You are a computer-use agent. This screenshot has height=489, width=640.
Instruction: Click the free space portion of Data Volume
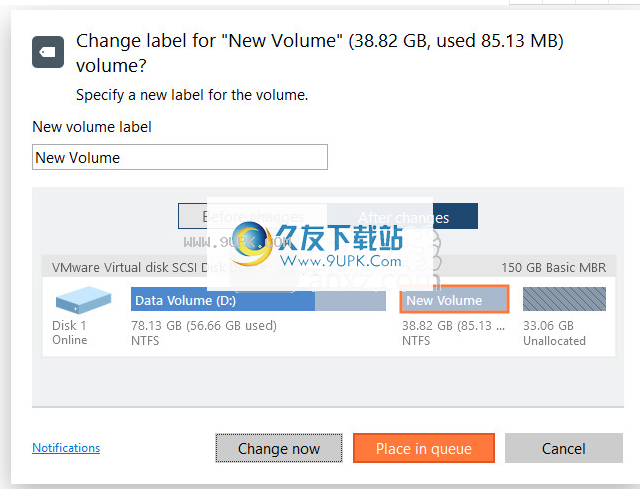click(x=350, y=301)
